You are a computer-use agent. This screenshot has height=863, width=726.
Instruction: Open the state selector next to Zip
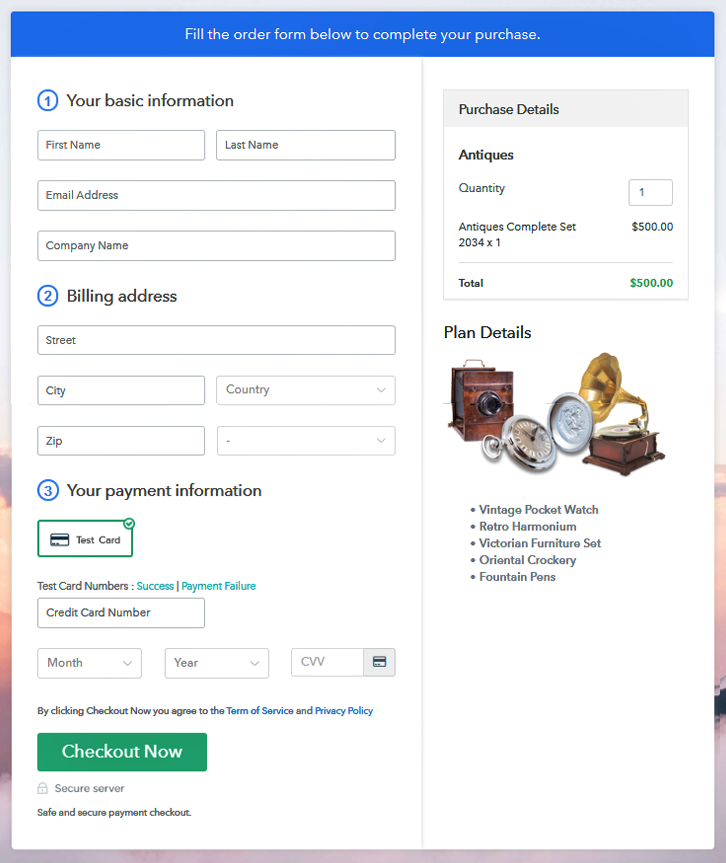pos(305,440)
